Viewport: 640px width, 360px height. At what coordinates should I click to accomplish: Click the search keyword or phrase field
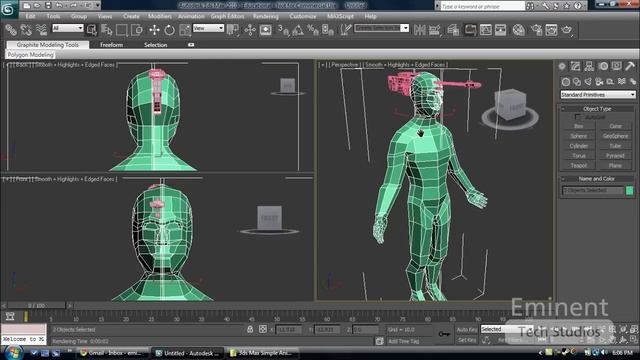482,6
